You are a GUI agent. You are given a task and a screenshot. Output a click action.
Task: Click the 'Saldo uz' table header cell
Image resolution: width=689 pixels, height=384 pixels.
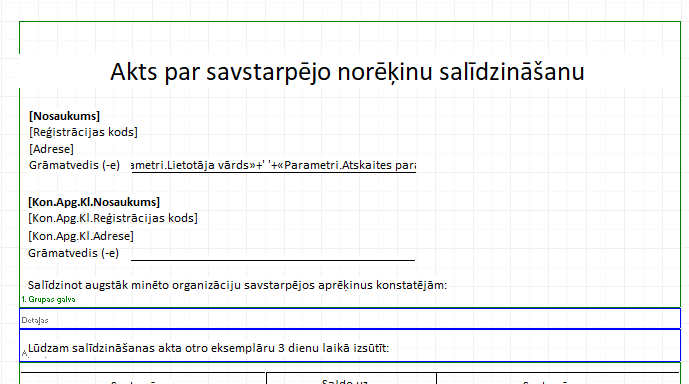pyautogui.click(x=351, y=379)
